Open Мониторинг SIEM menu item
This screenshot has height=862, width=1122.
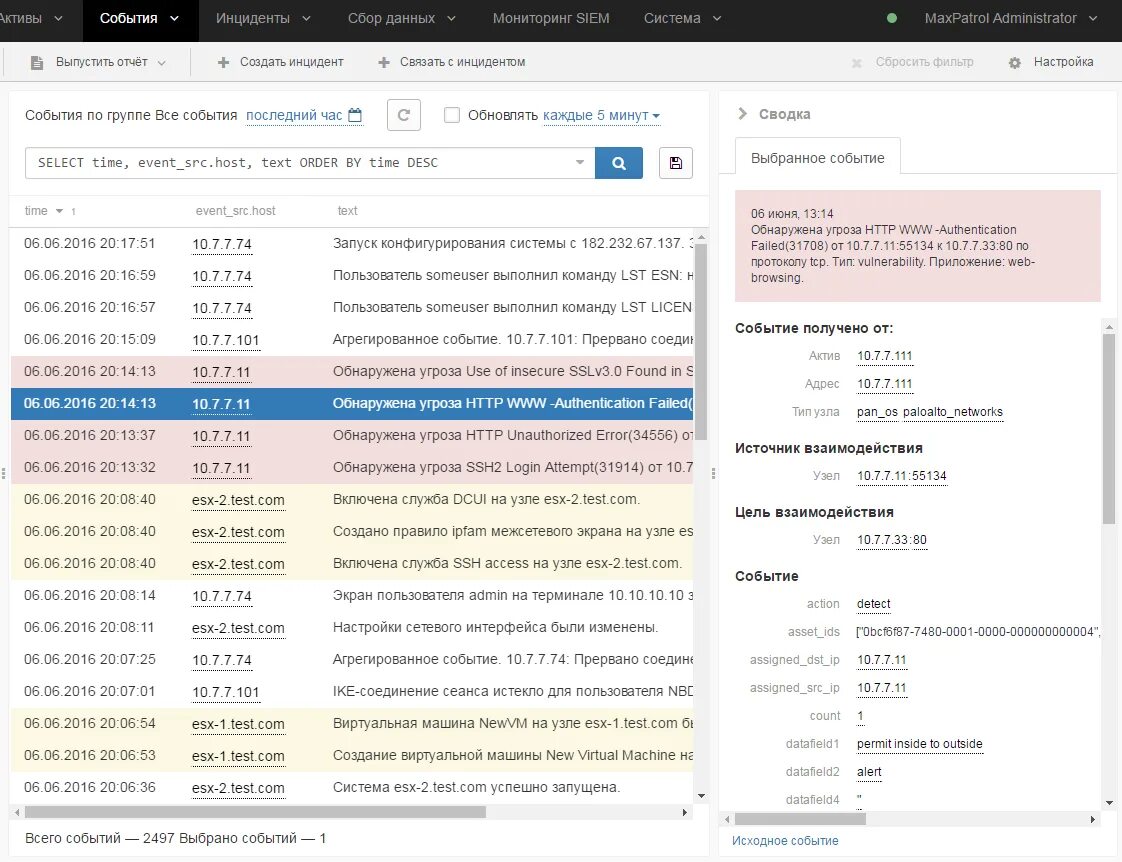click(x=551, y=19)
